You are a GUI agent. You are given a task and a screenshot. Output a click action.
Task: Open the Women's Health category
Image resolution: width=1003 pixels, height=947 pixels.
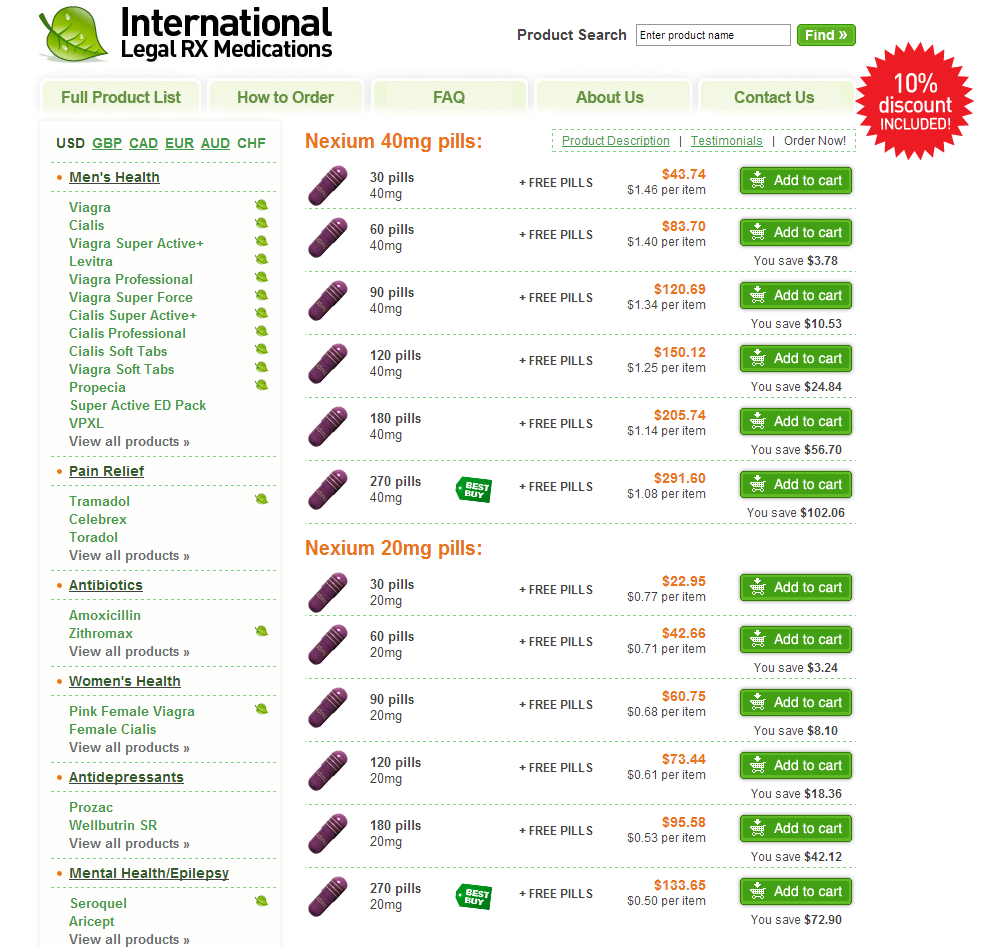click(x=125, y=681)
